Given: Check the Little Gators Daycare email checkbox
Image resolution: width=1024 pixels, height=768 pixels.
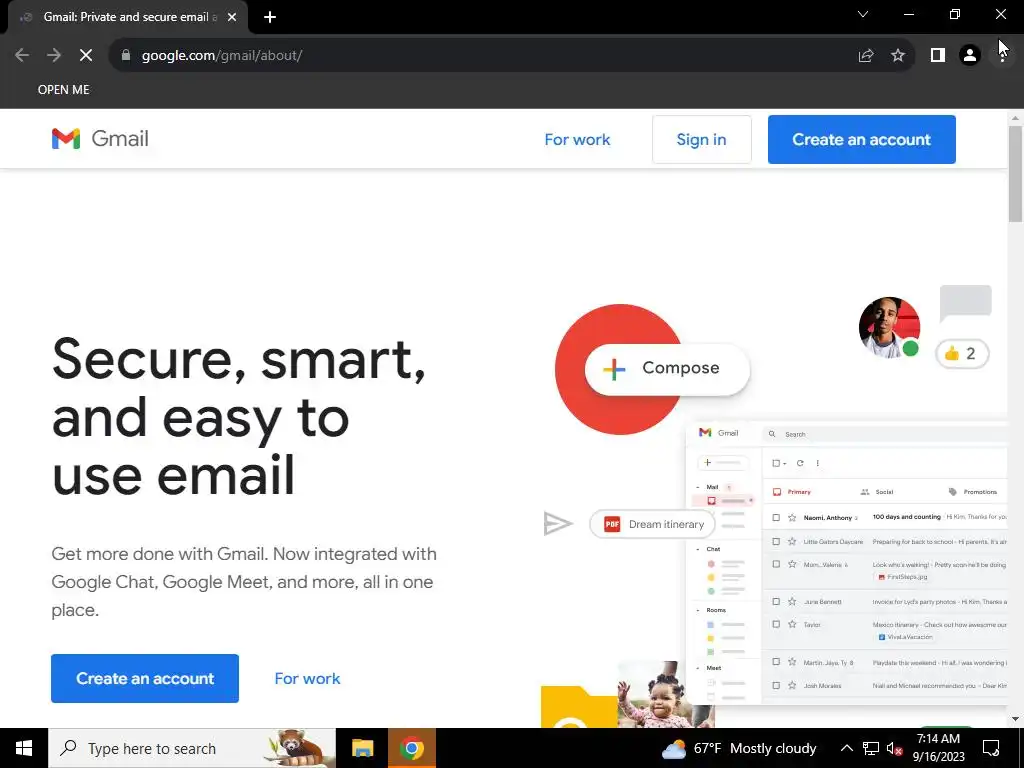Looking at the screenshot, I should [776, 541].
